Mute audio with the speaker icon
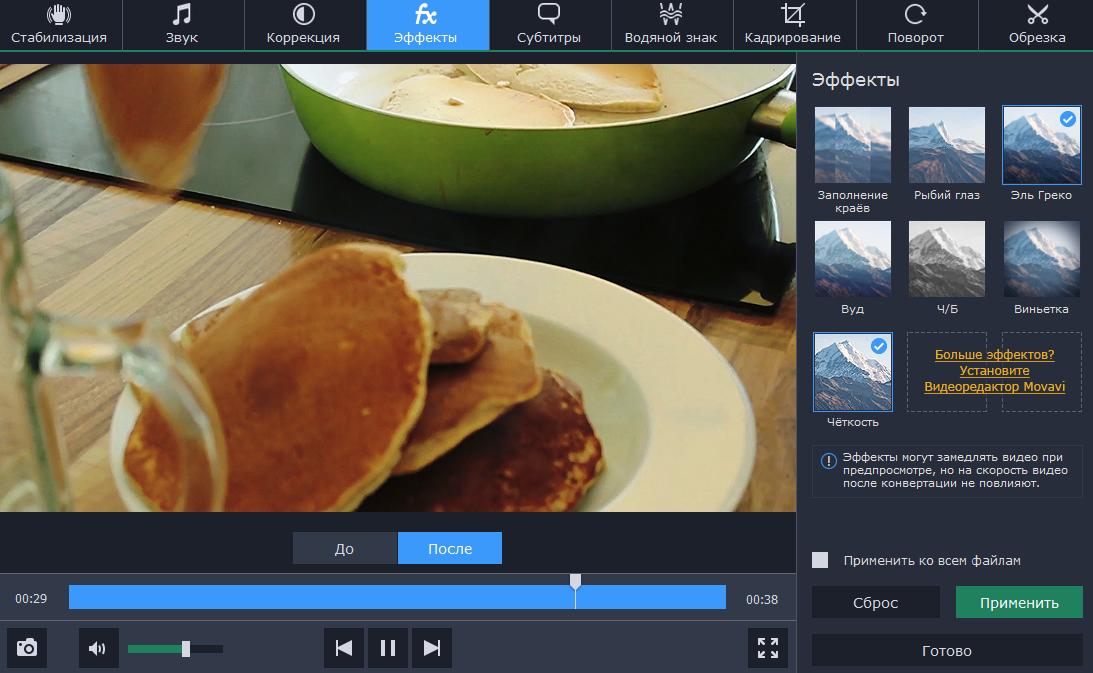Viewport: 1093px width, 673px height. click(98, 648)
